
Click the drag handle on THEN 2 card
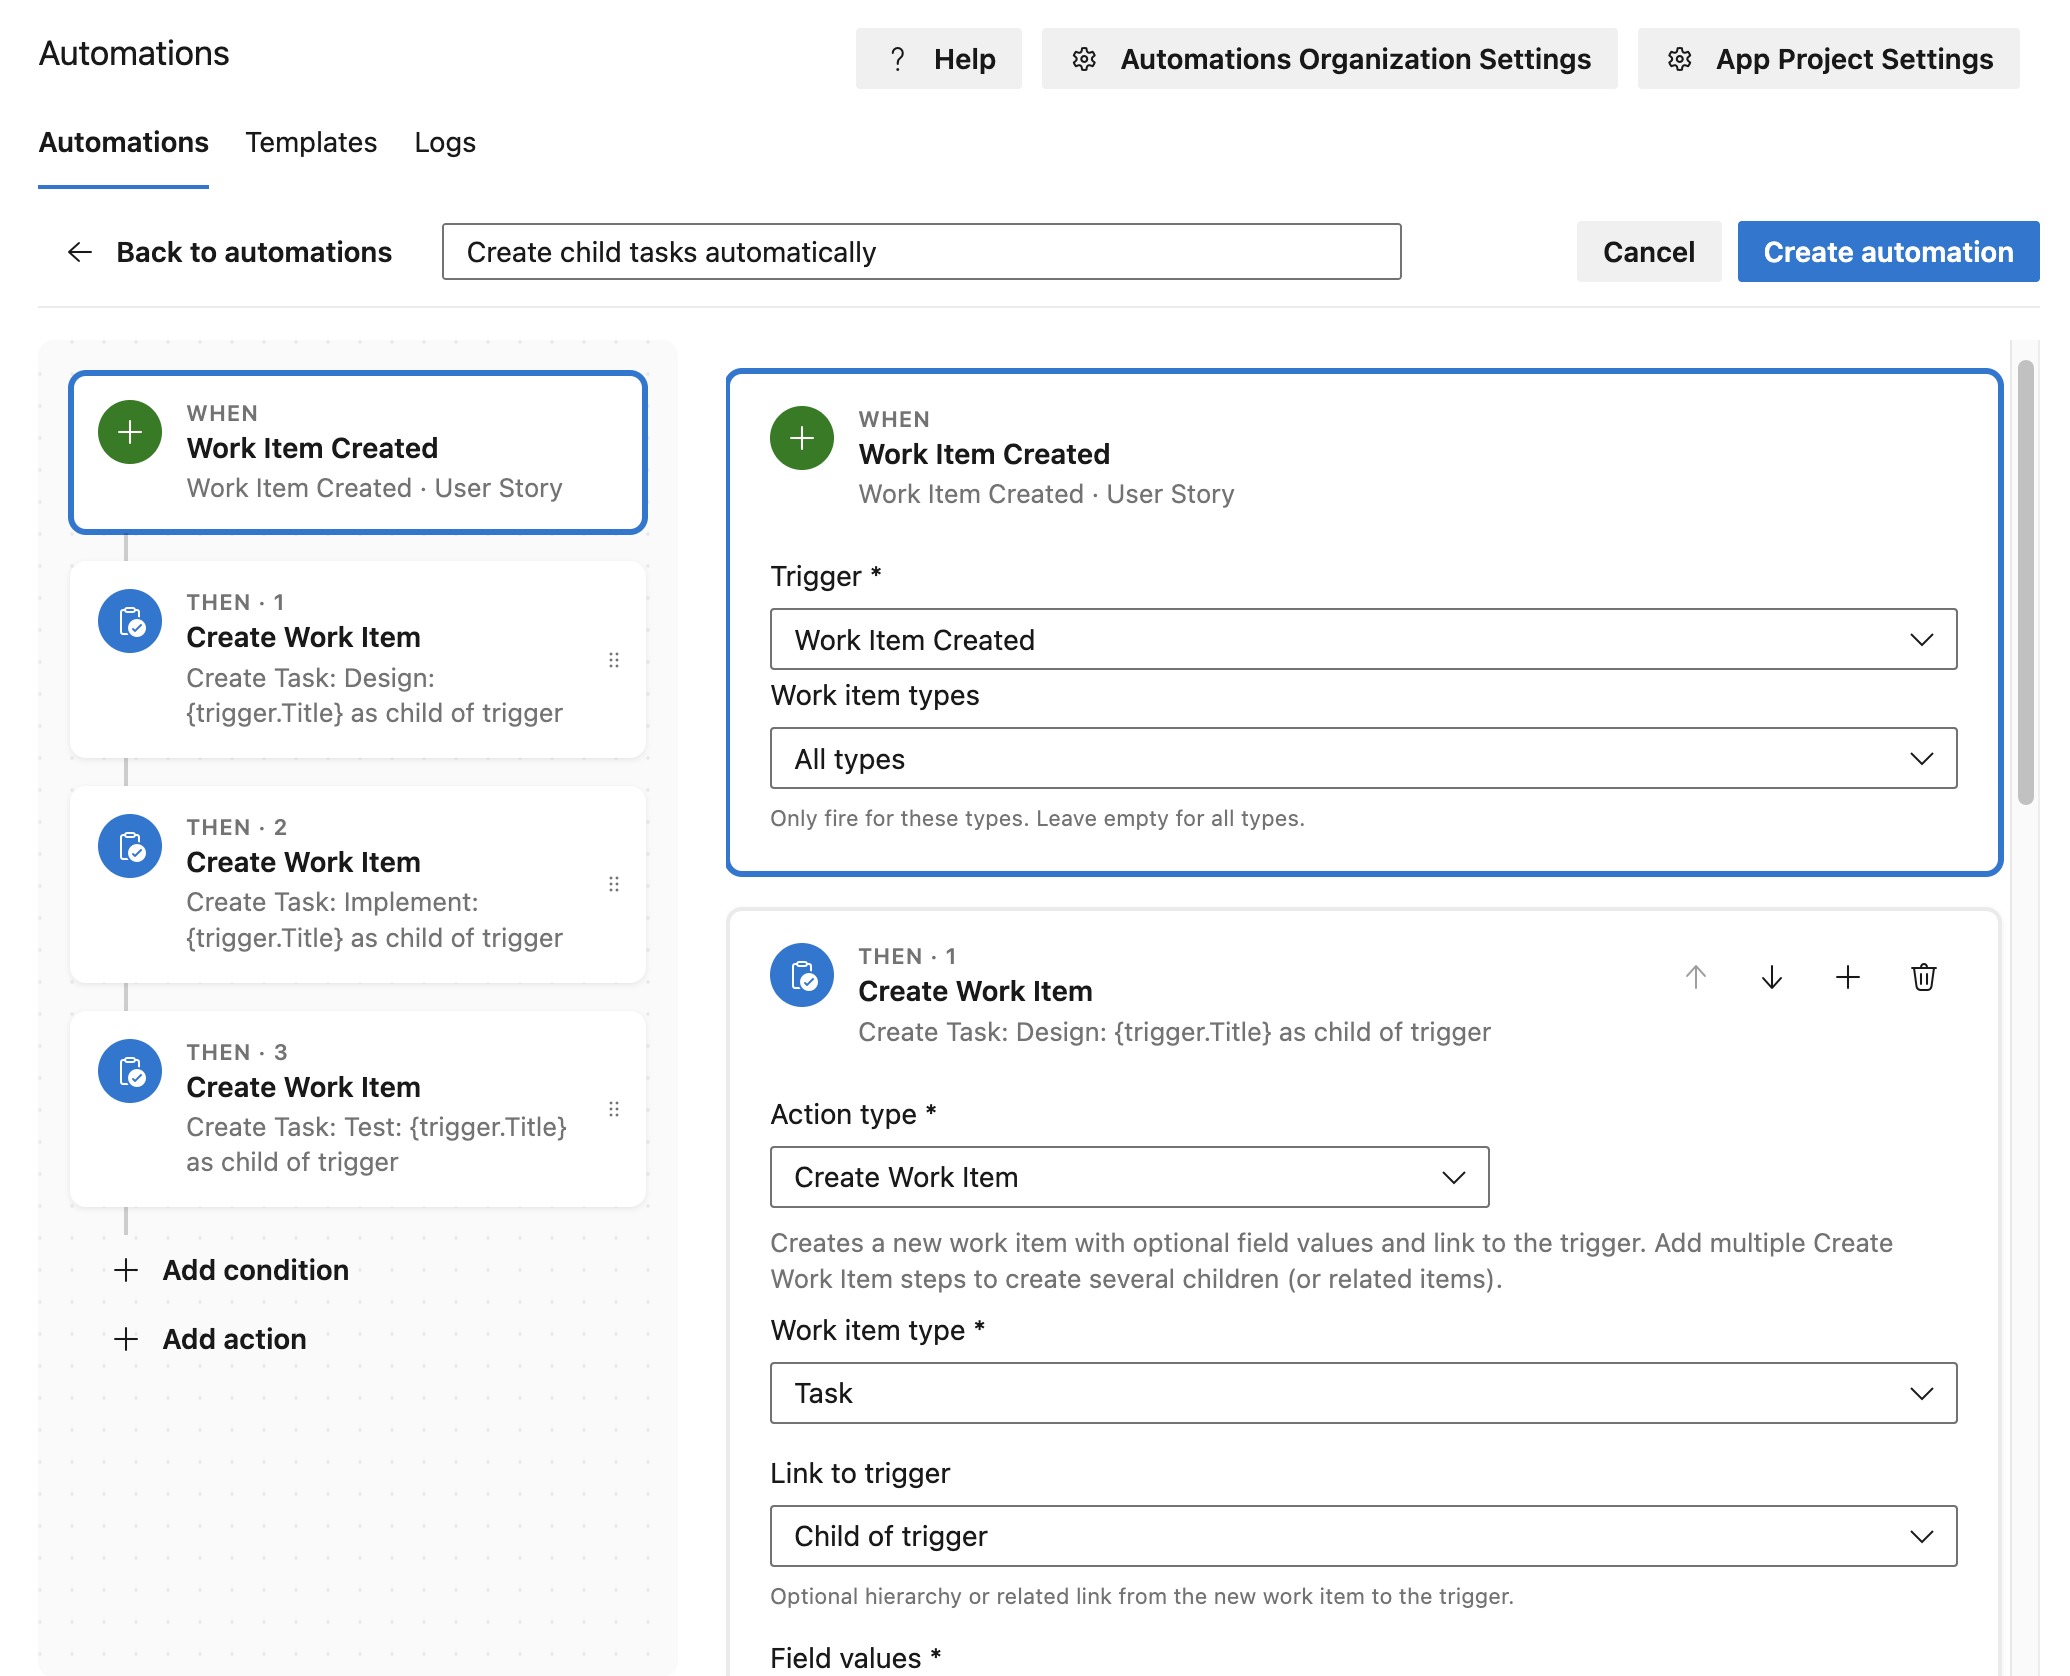(x=614, y=884)
